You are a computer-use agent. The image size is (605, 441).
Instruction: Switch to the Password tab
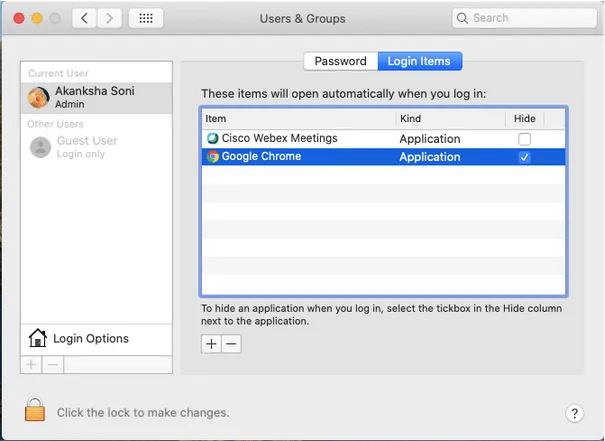[x=340, y=61]
